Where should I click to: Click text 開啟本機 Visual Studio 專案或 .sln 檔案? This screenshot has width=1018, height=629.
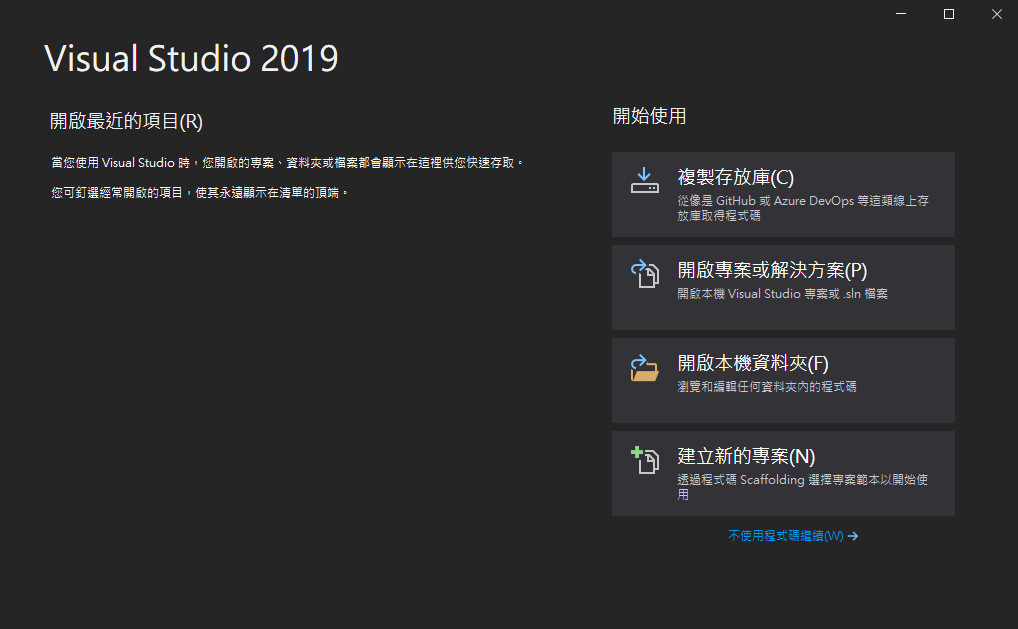(x=782, y=294)
